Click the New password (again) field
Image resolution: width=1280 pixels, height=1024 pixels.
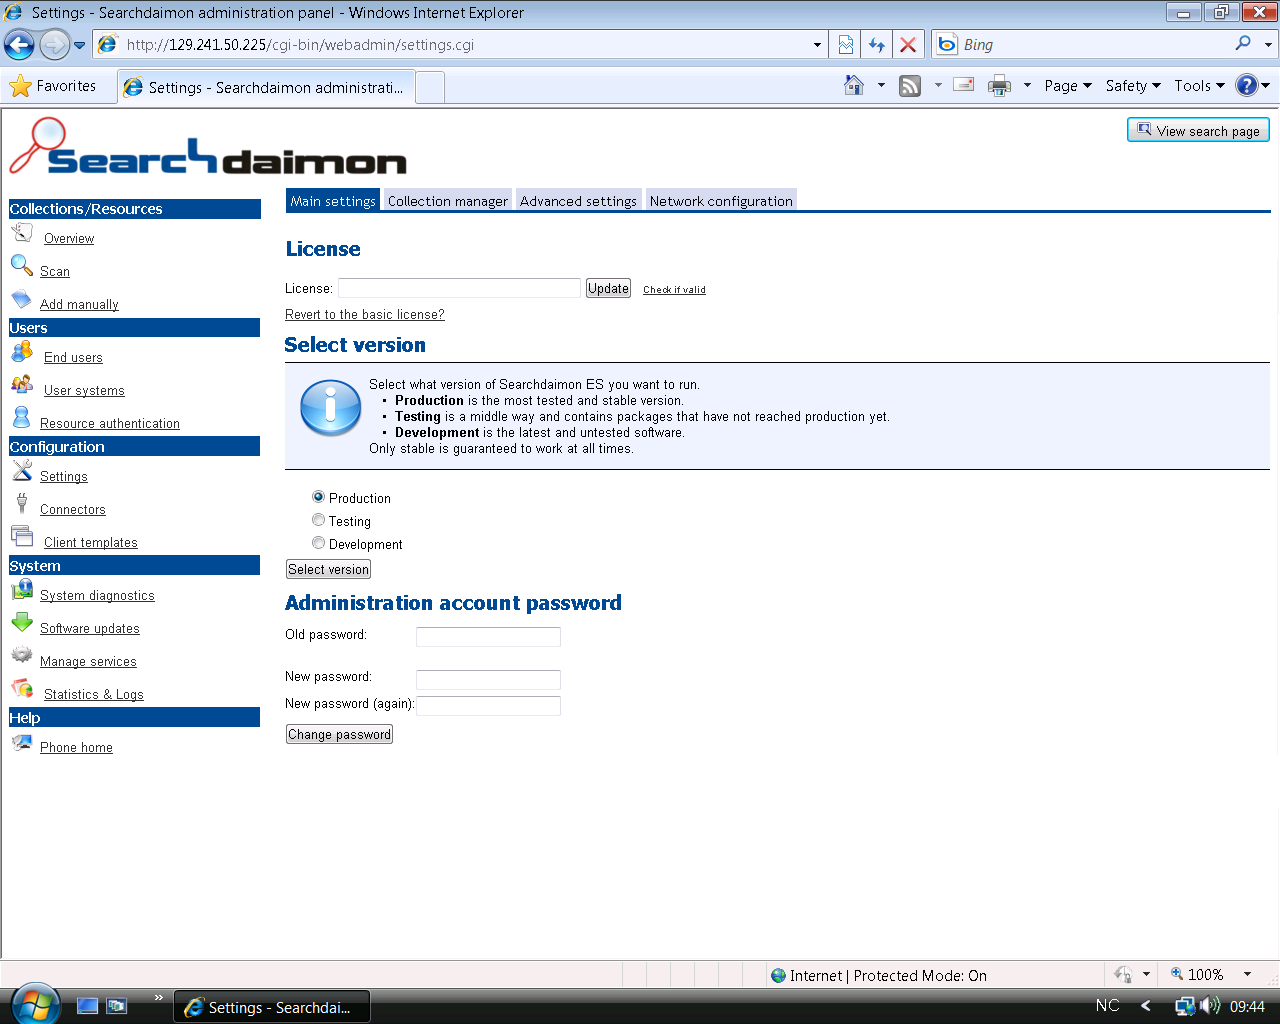[x=488, y=706]
